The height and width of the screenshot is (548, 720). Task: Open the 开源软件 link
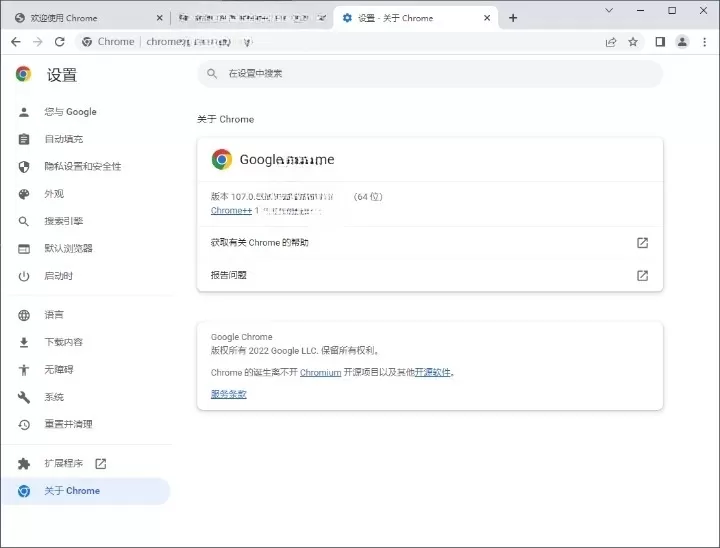click(433, 373)
